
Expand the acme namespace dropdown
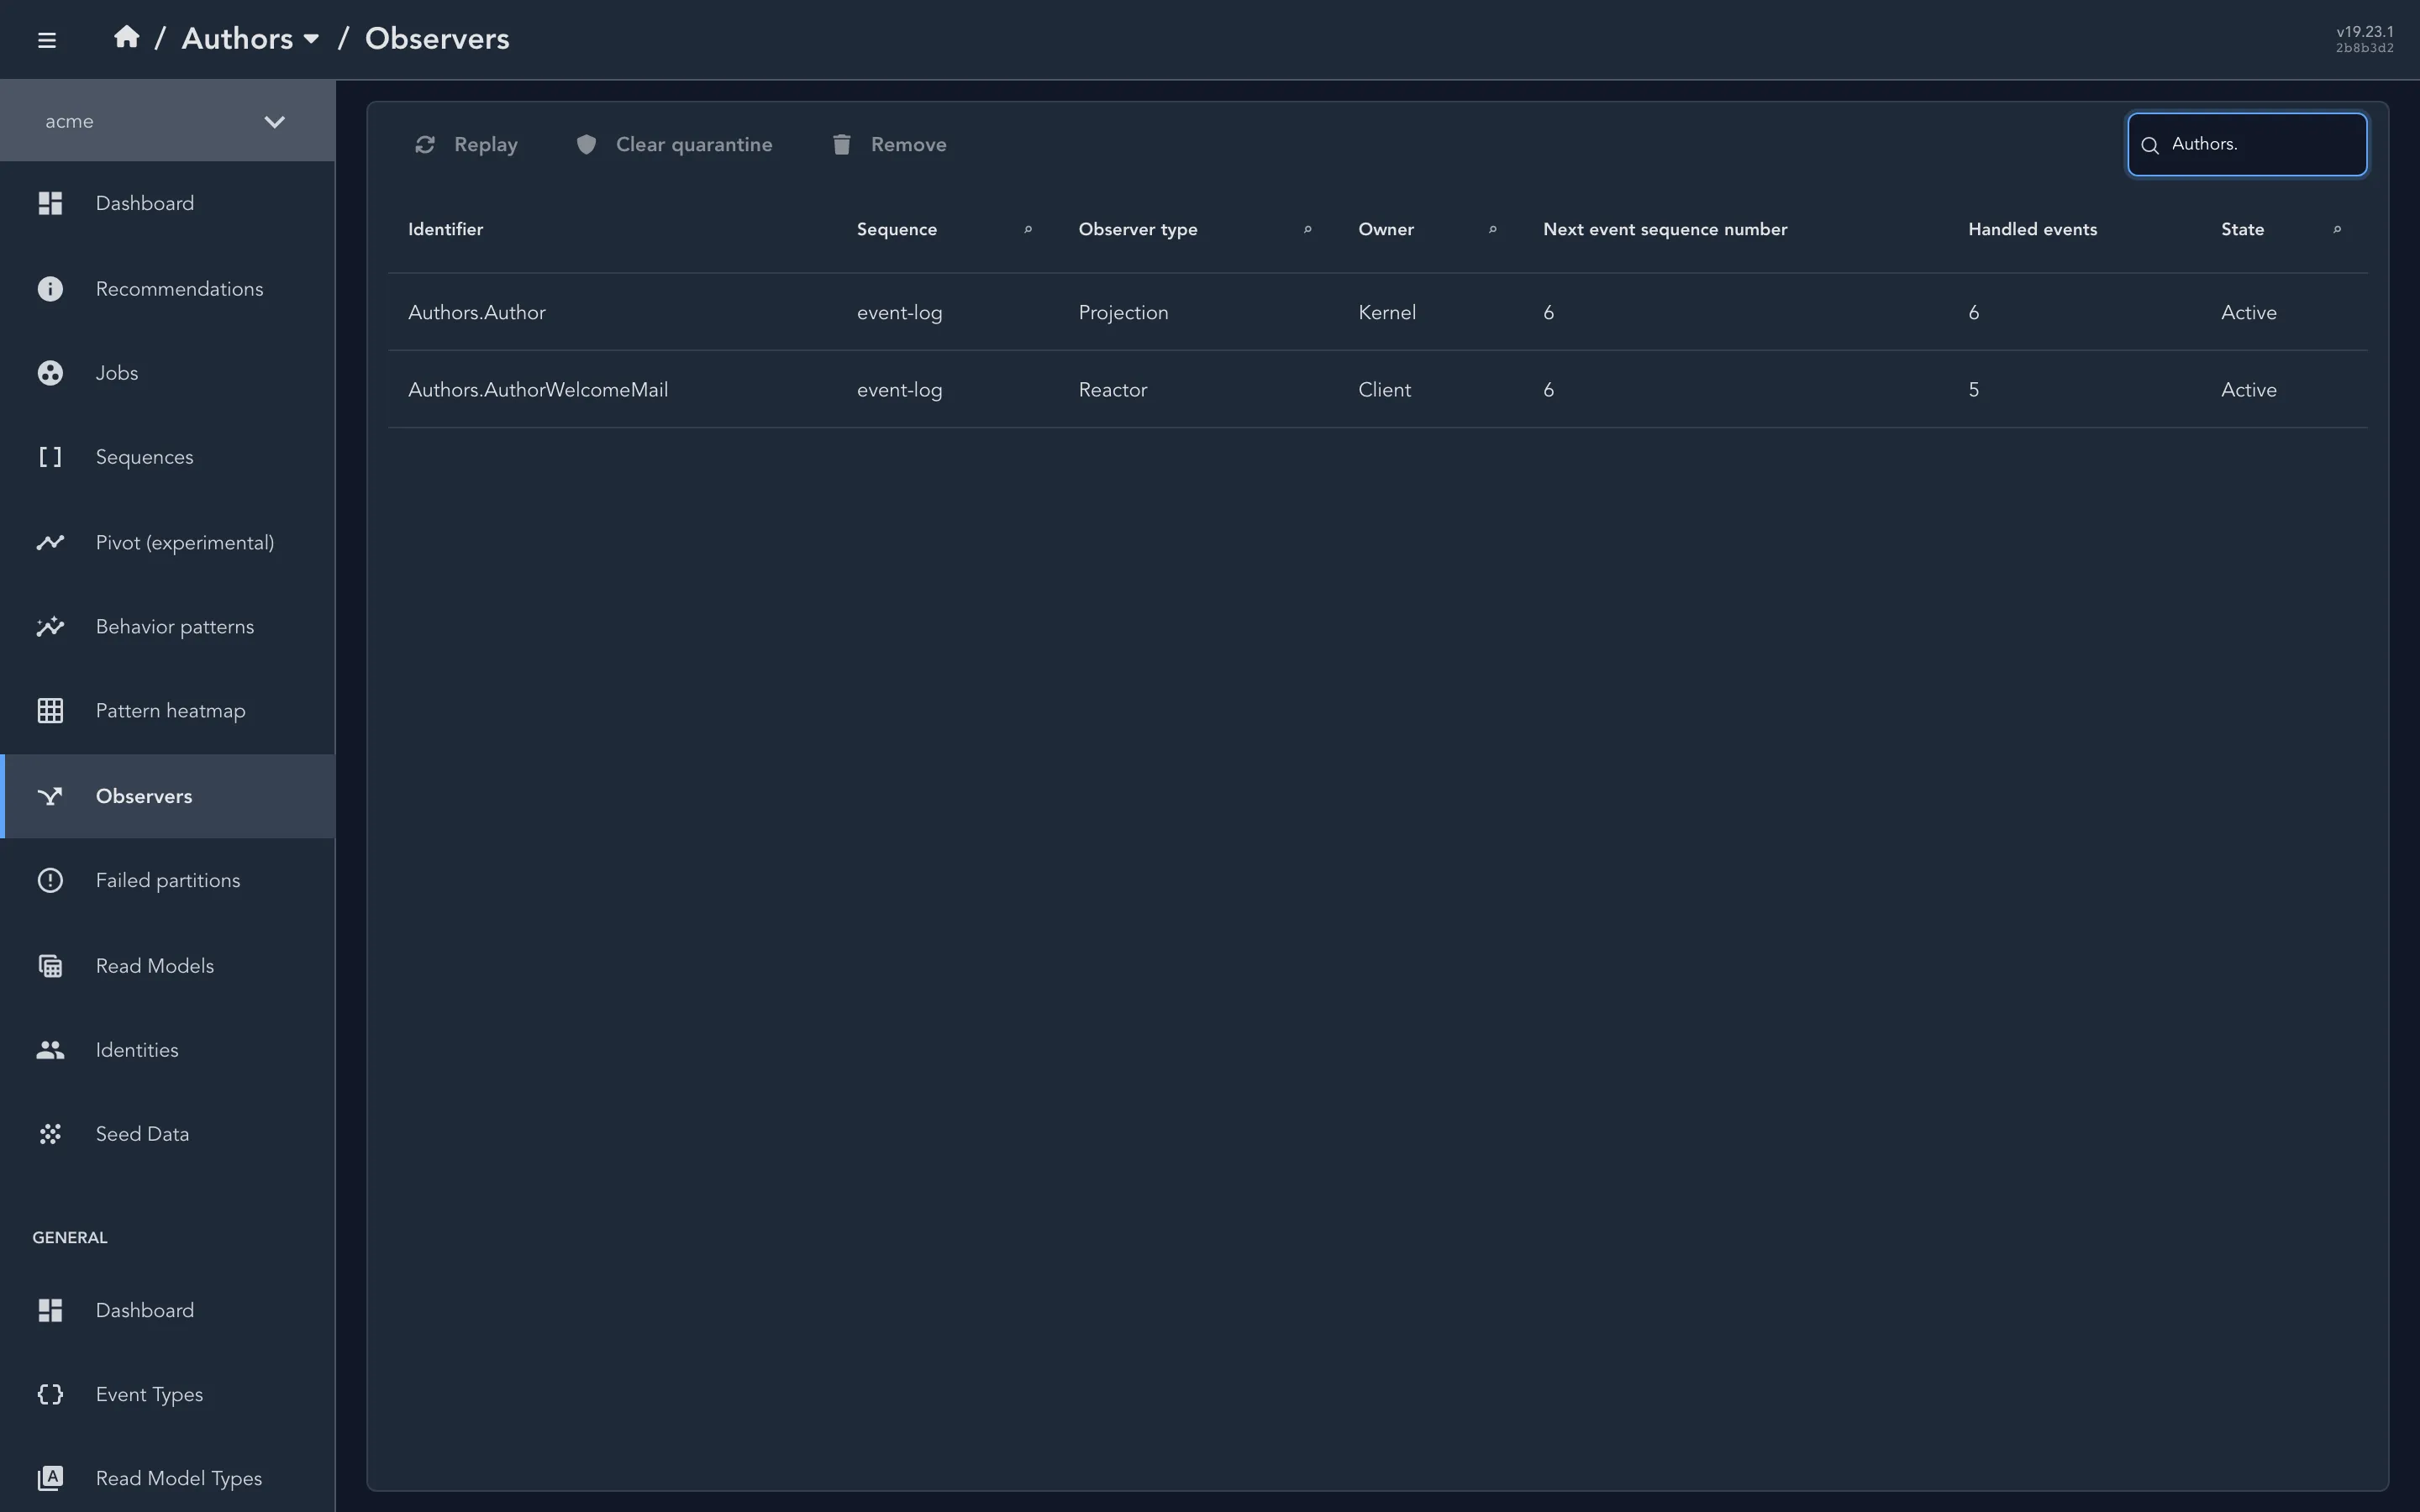coord(167,121)
